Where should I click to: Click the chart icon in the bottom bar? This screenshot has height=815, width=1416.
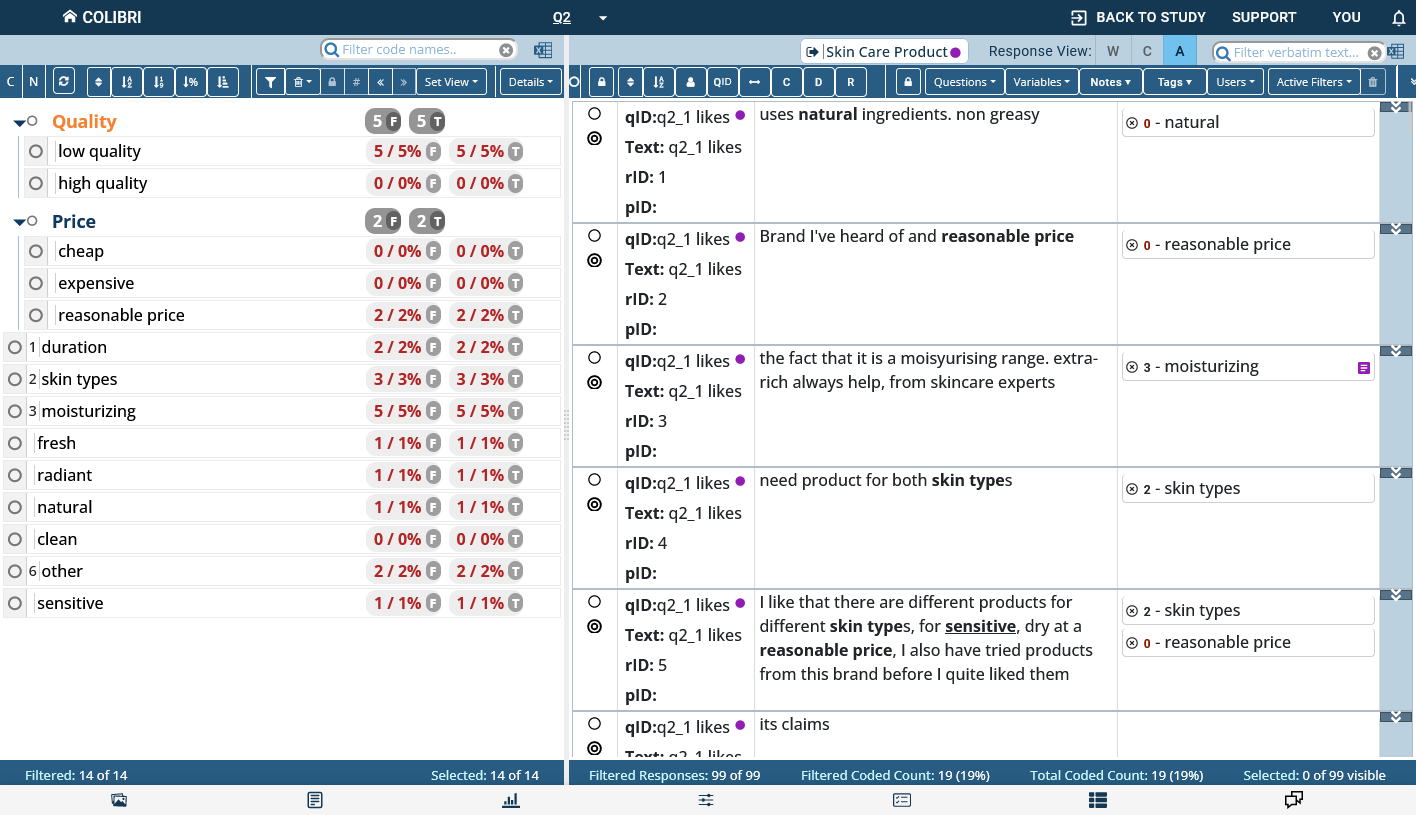pos(511,800)
